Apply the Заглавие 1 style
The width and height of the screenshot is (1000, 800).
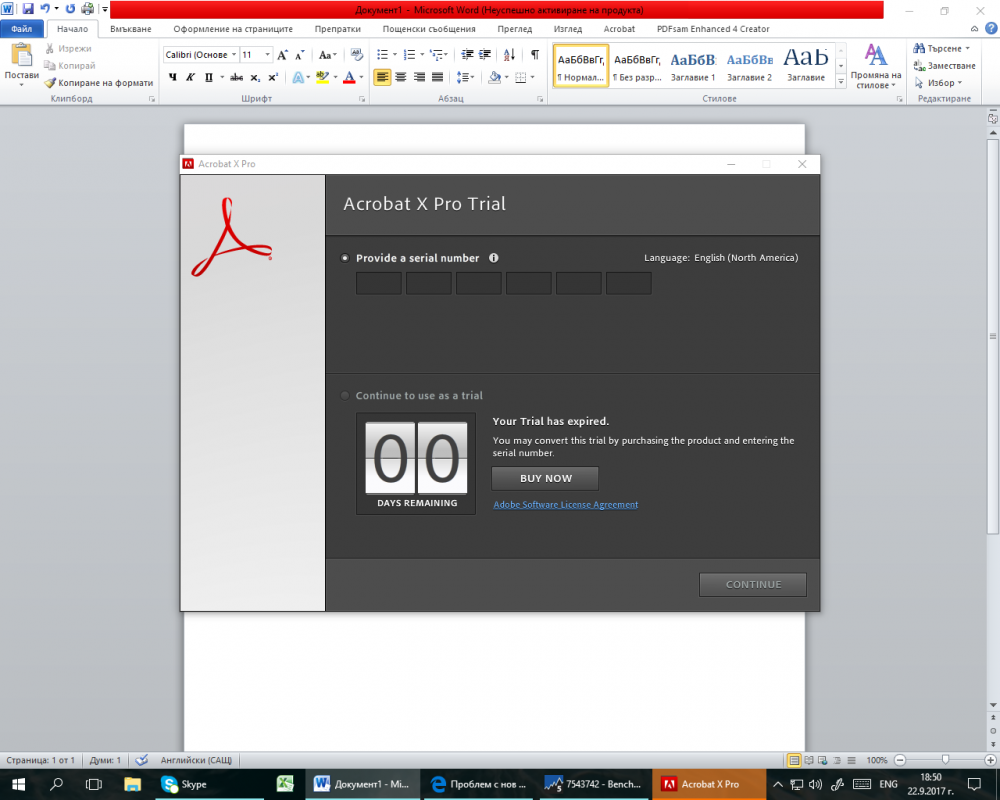point(693,66)
